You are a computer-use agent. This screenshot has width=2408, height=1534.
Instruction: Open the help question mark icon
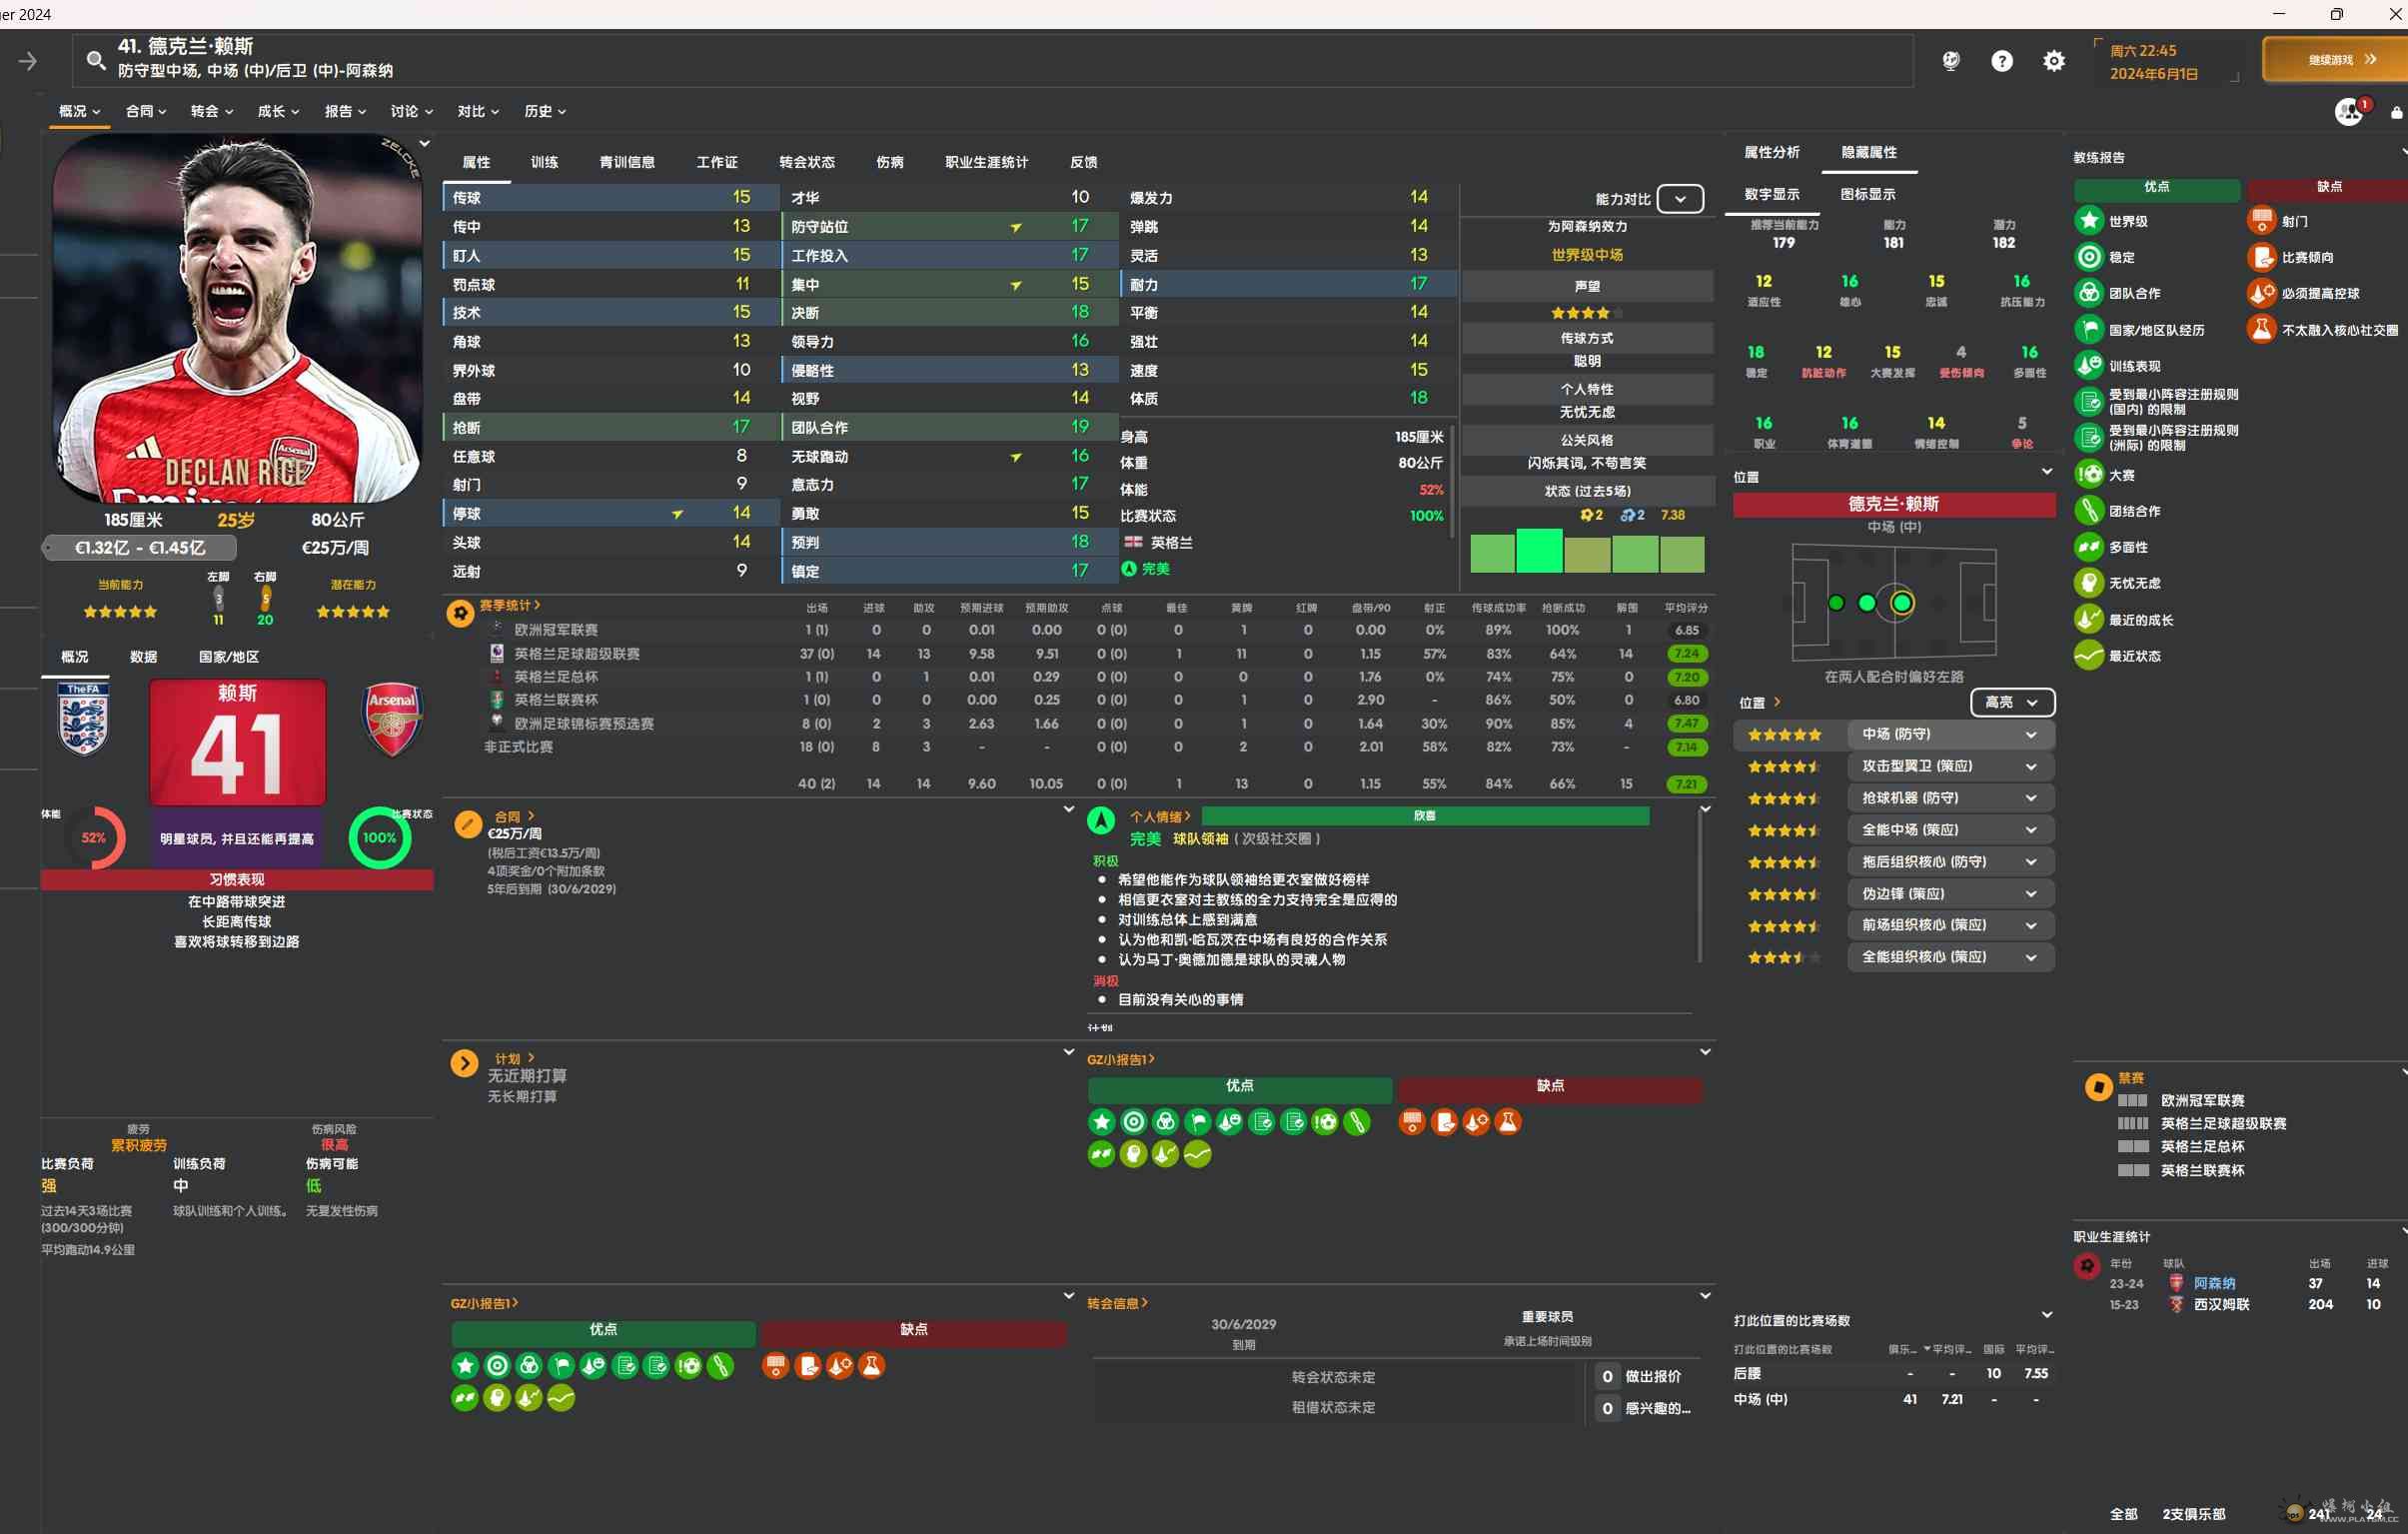(2002, 61)
